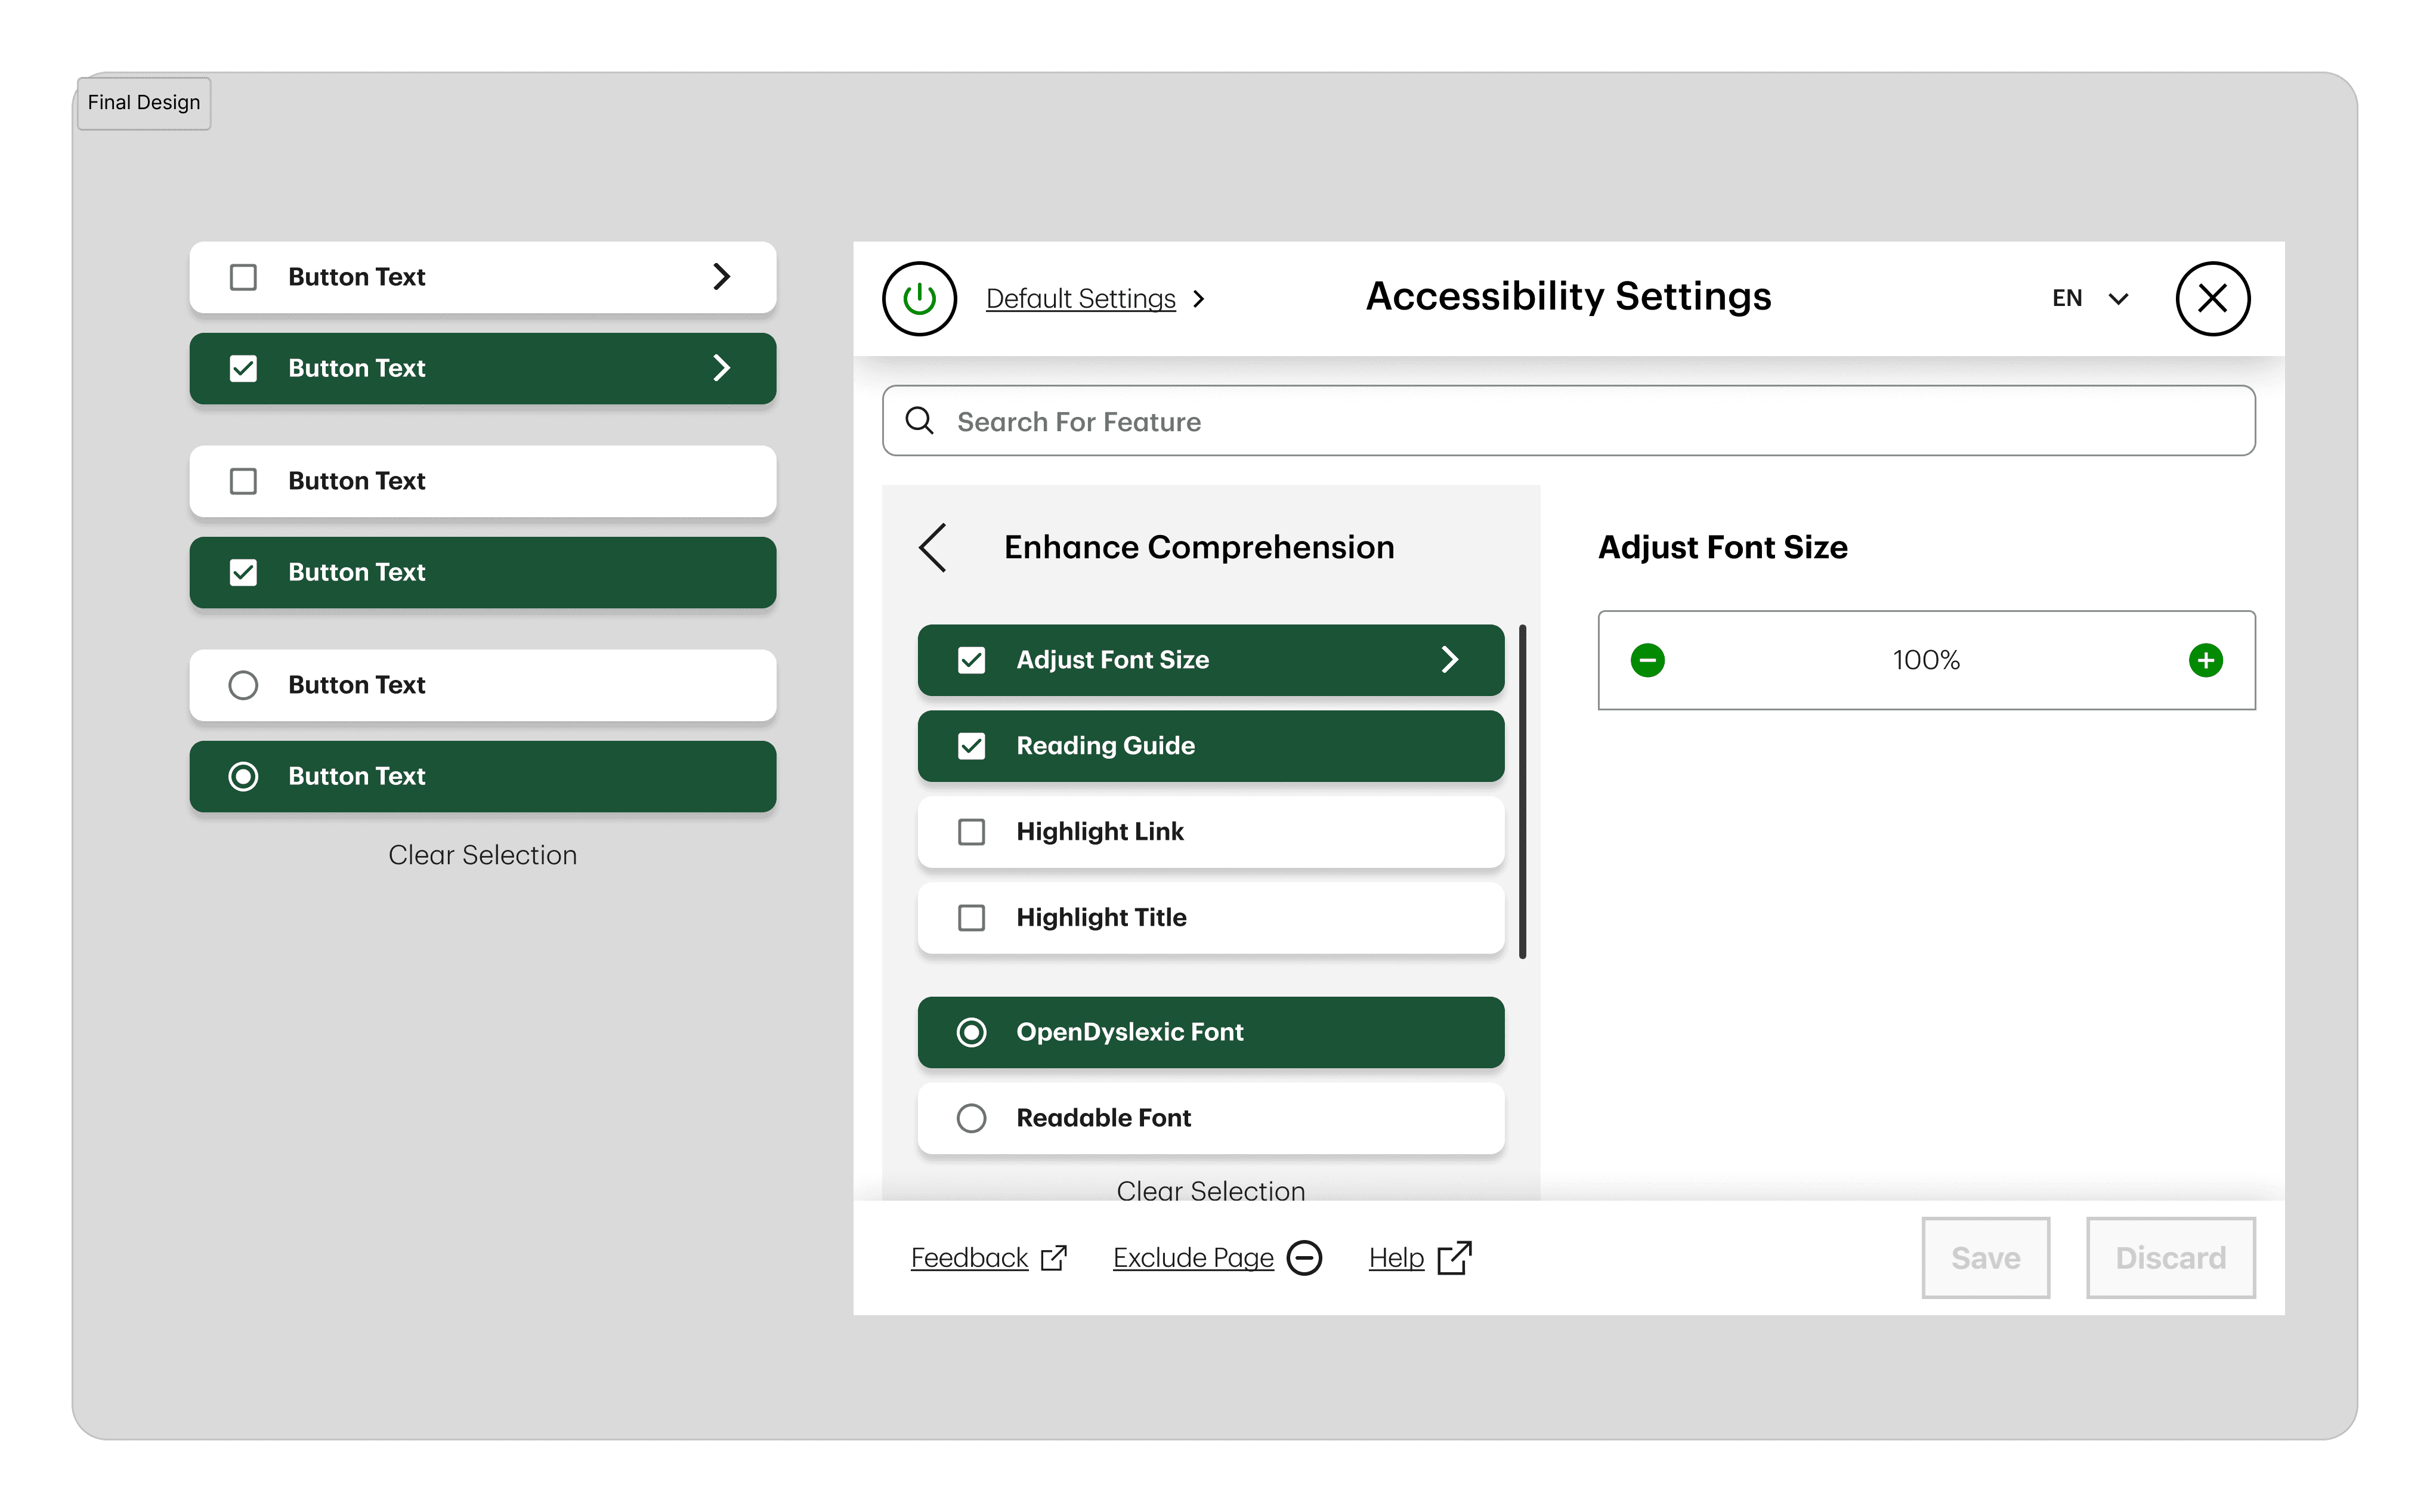Select the Readable Font radio button
2430x1512 pixels.
(x=971, y=1118)
